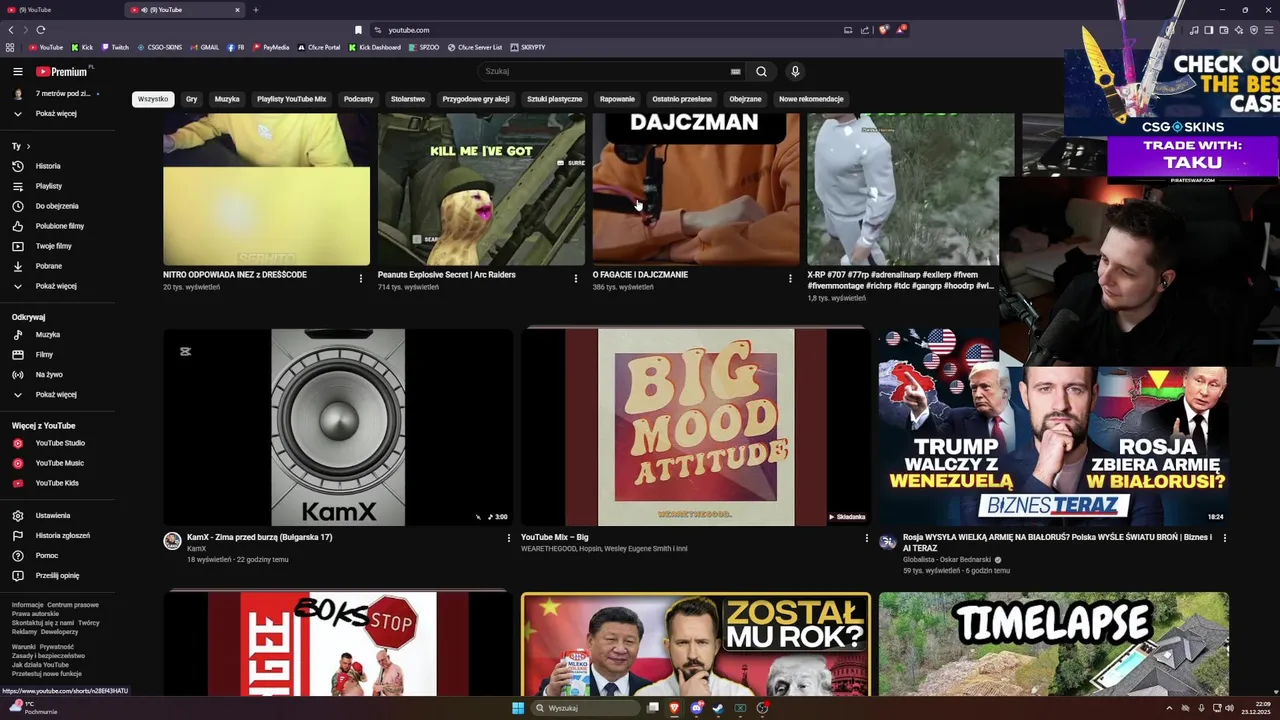Select the Gry filter chip
Screen dimensions: 1280x720
191,99
